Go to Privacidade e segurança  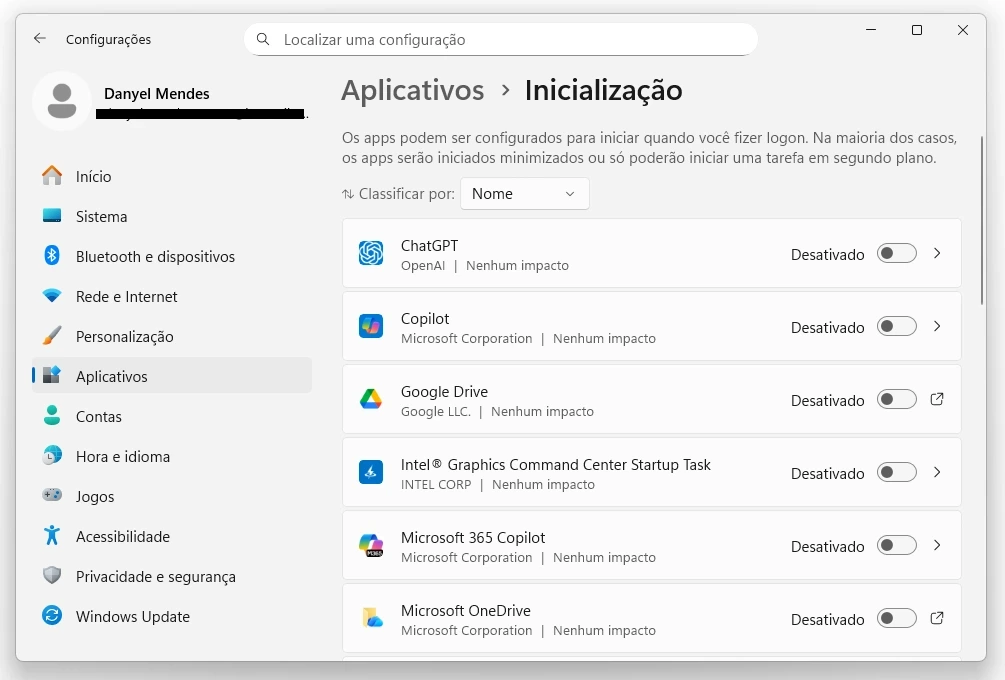click(172, 577)
